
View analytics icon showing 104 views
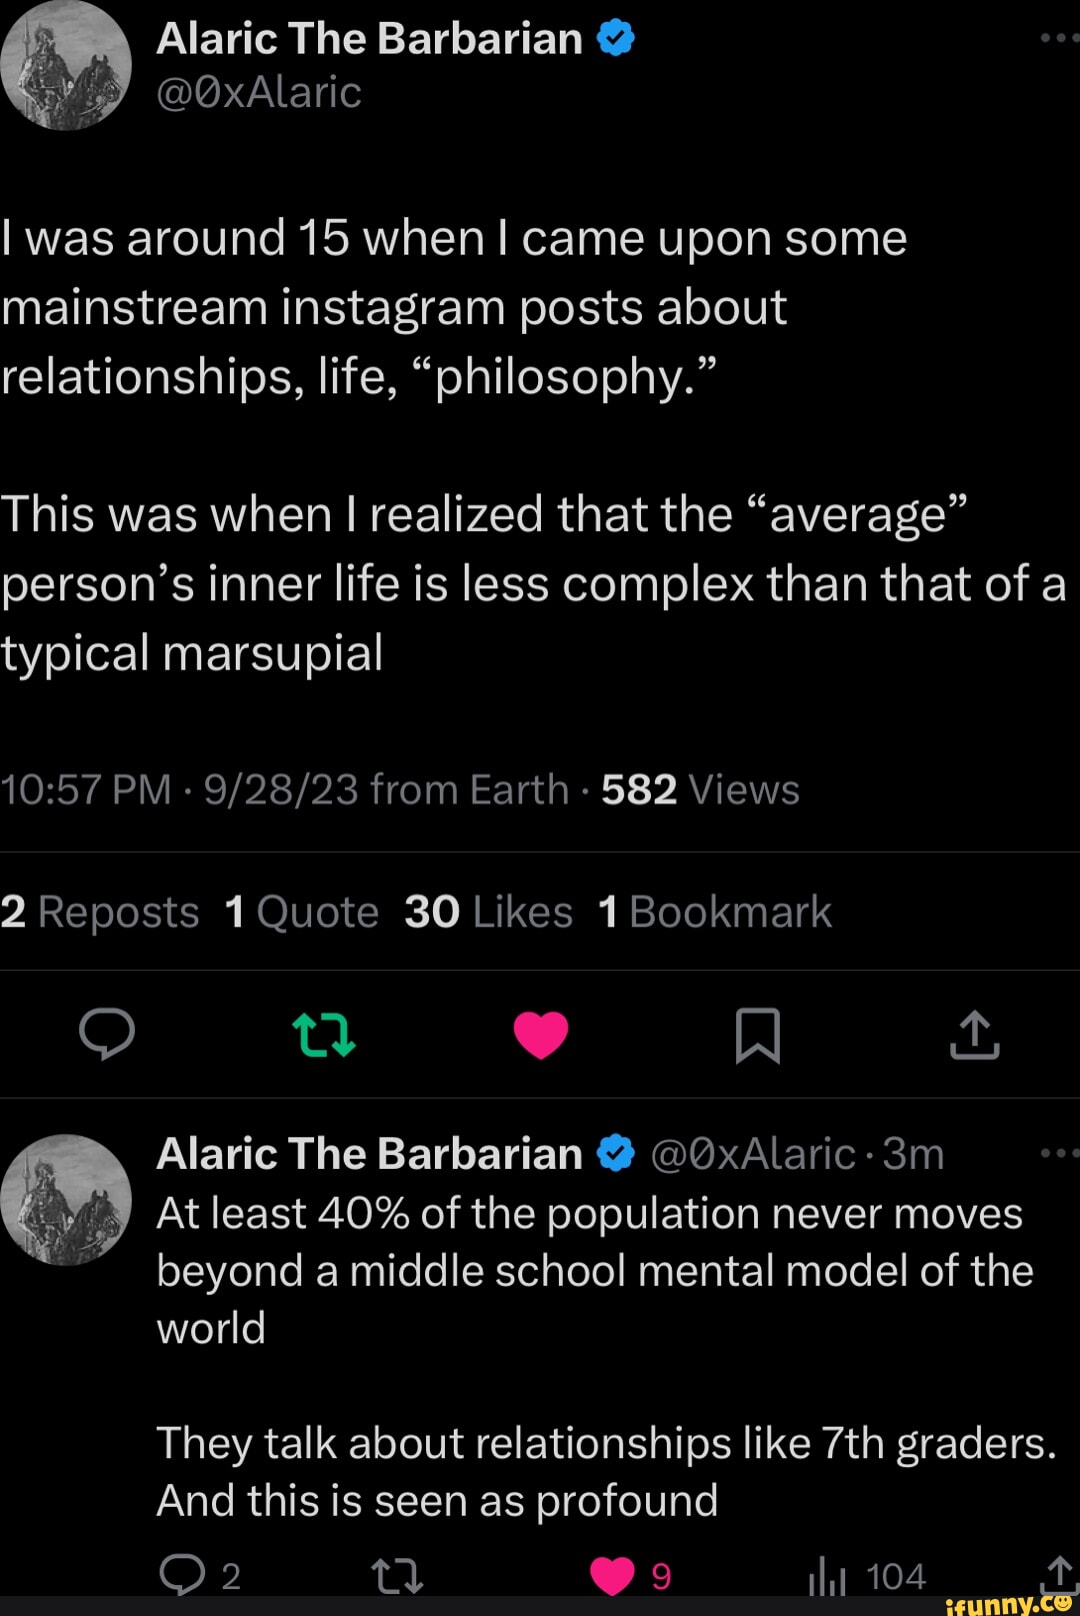point(827,1578)
